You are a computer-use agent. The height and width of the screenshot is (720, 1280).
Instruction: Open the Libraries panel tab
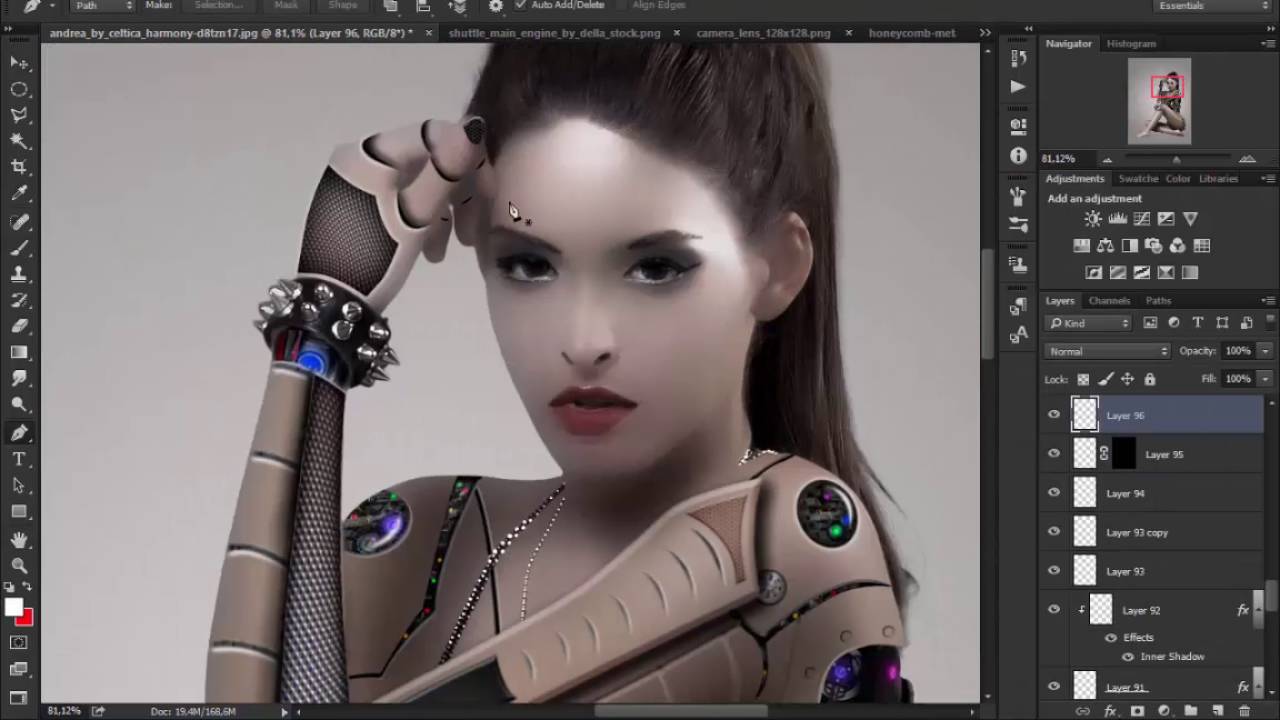pyautogui.click(x=1218, y=178)
